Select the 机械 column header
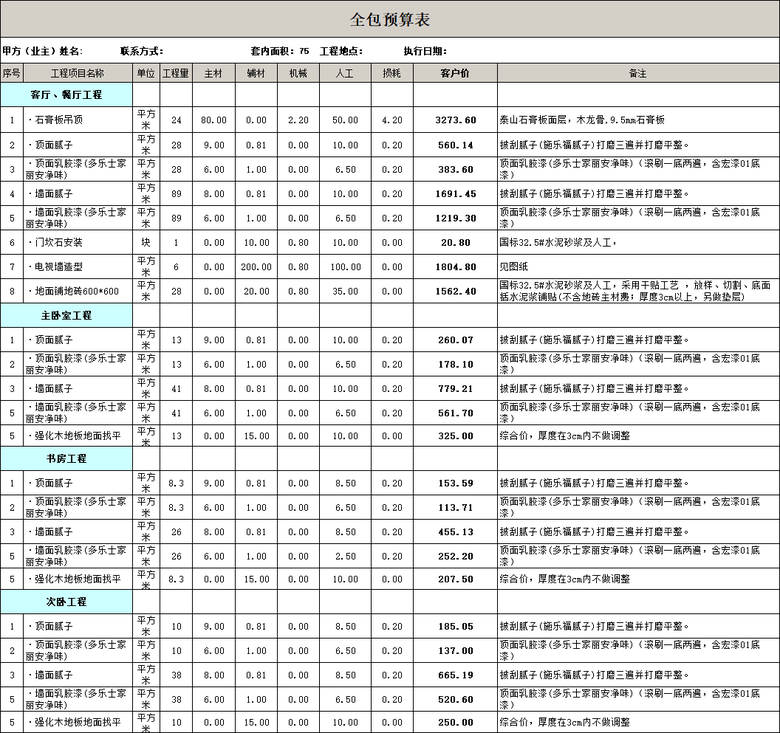 coord(298,73)
